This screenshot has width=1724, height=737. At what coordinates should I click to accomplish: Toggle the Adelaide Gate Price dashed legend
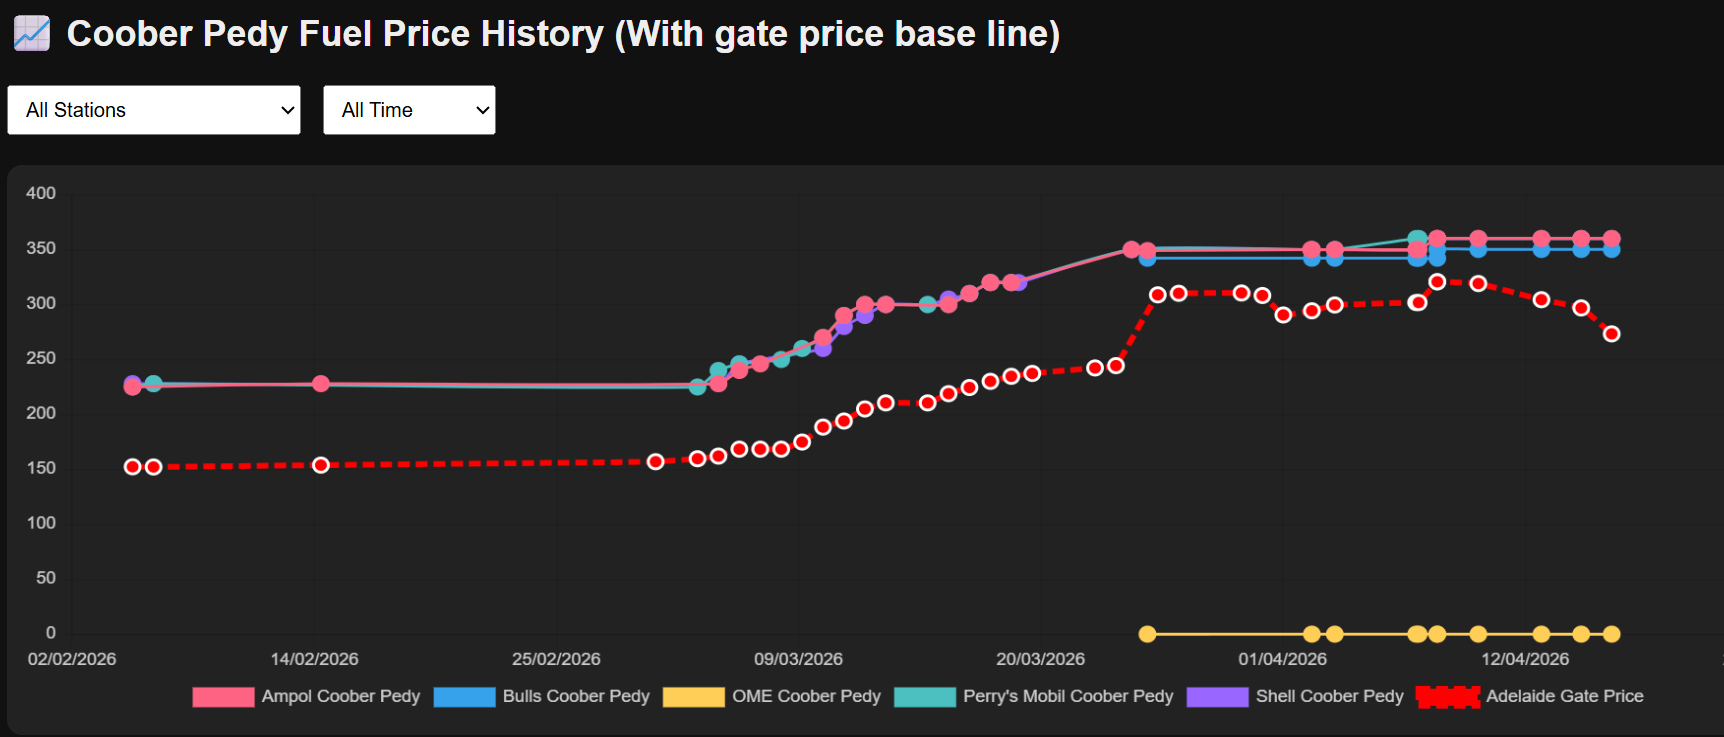click(x=1448, y=697)
